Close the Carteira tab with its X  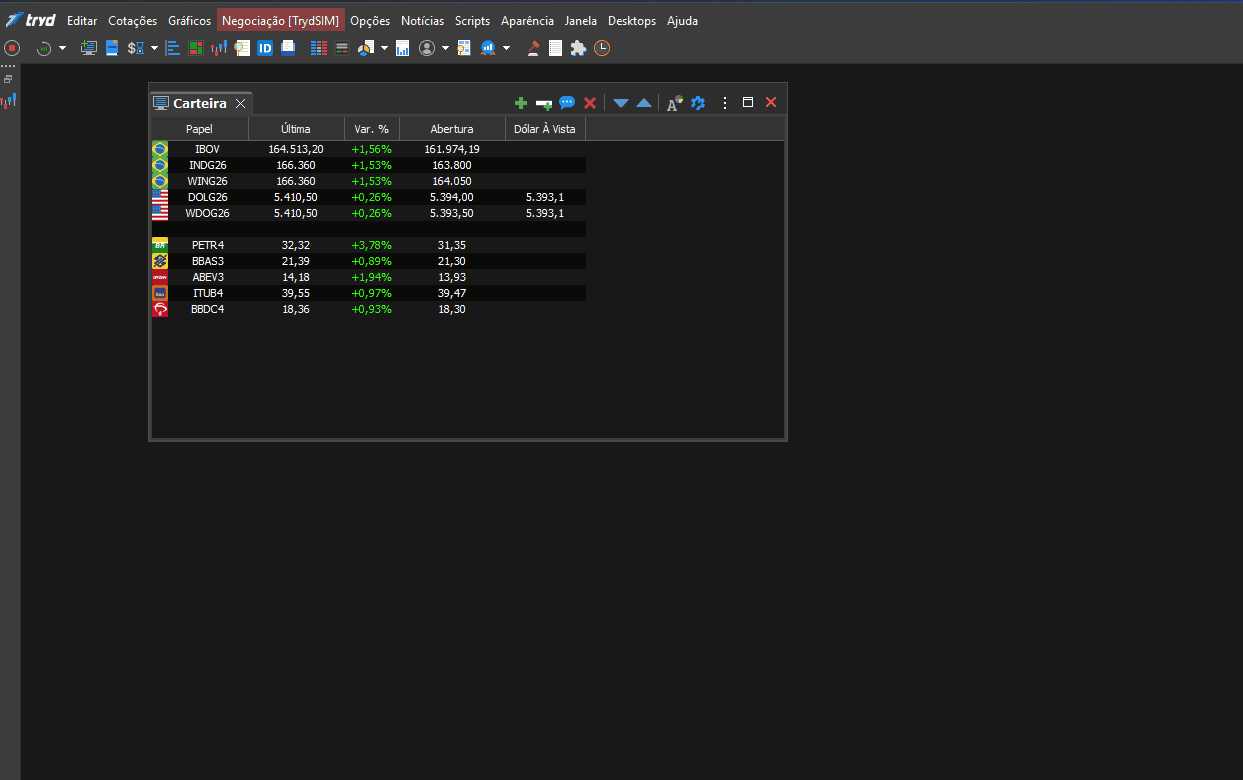(x=240, y=104)
